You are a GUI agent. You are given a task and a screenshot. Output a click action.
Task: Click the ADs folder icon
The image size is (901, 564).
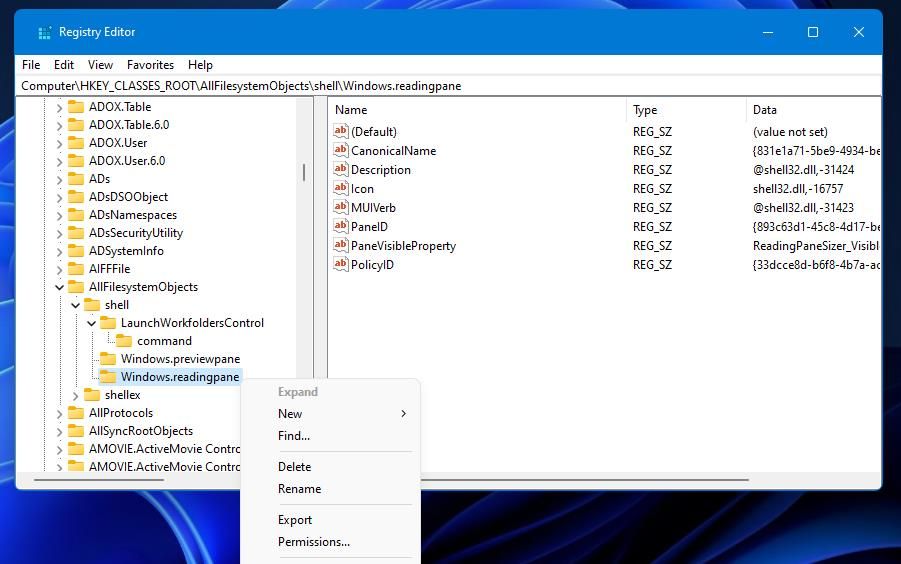(x=76, y=179)
